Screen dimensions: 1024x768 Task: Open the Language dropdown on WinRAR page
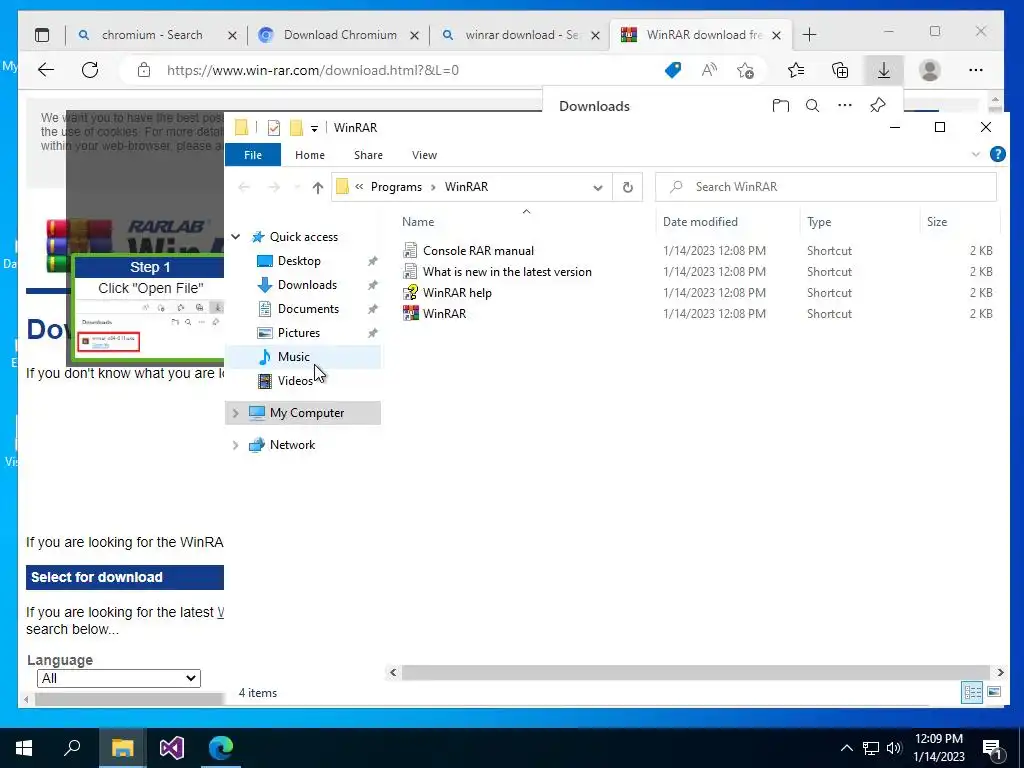(x=118, y=678)
